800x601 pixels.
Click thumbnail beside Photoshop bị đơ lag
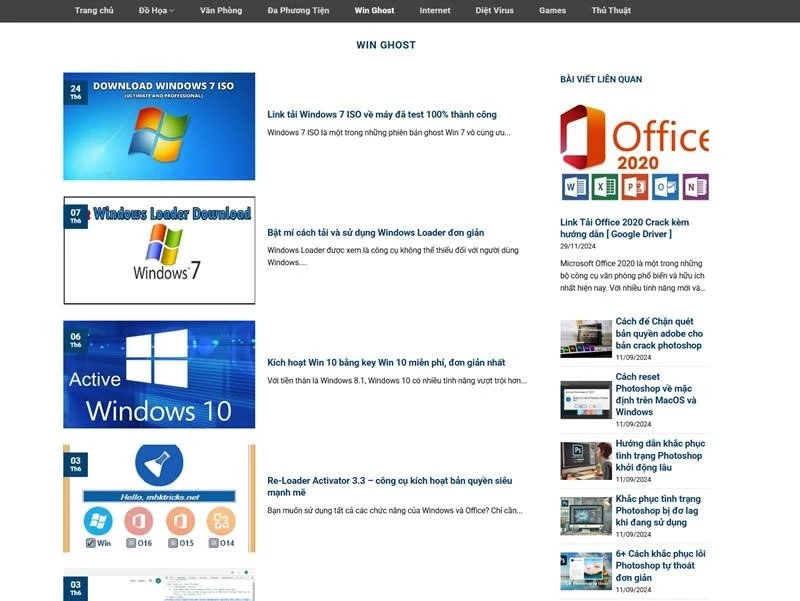586,516
